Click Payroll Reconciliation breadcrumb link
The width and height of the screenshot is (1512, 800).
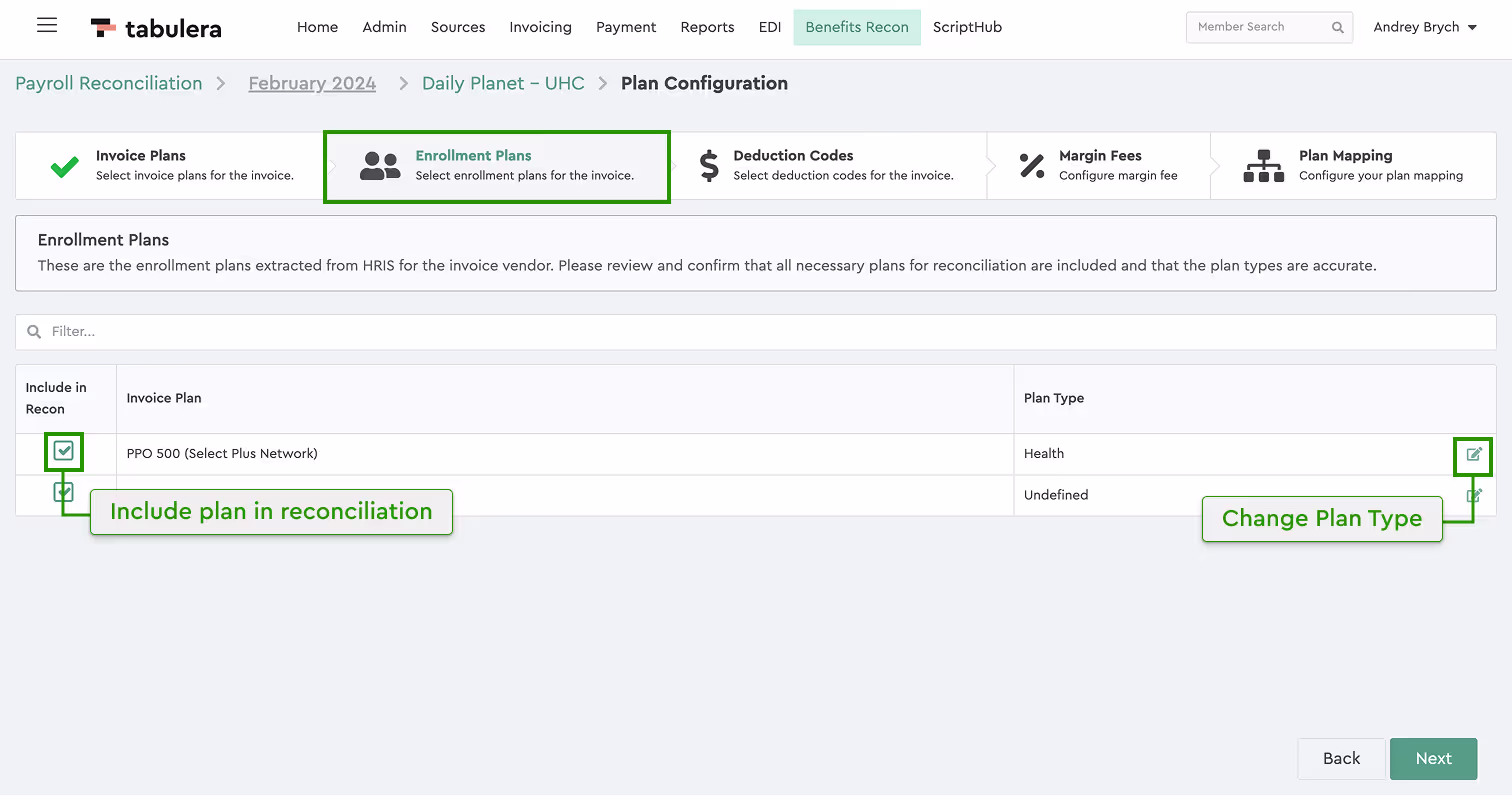tap(109, 84)
